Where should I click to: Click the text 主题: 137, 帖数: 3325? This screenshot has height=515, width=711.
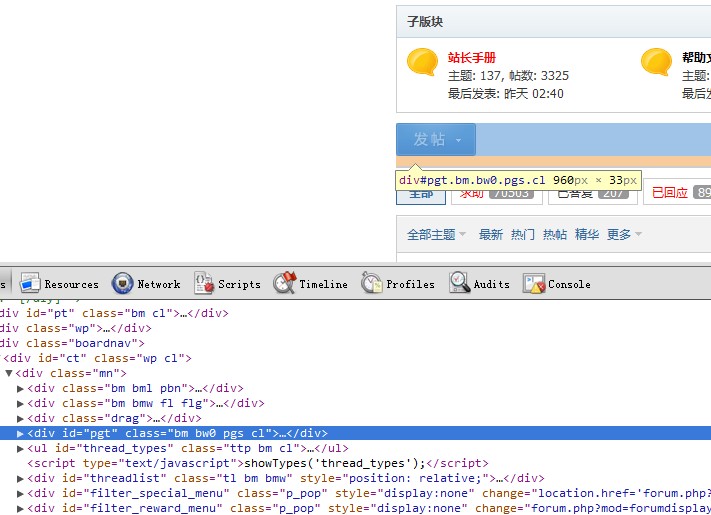point(508,76)
